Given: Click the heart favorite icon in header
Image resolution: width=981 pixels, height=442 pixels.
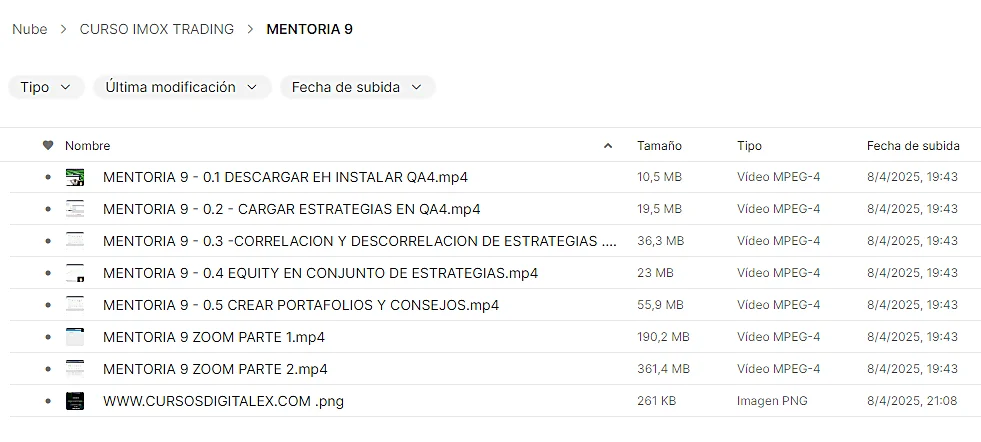Looking at the screenshot, I should click(47, 146).
